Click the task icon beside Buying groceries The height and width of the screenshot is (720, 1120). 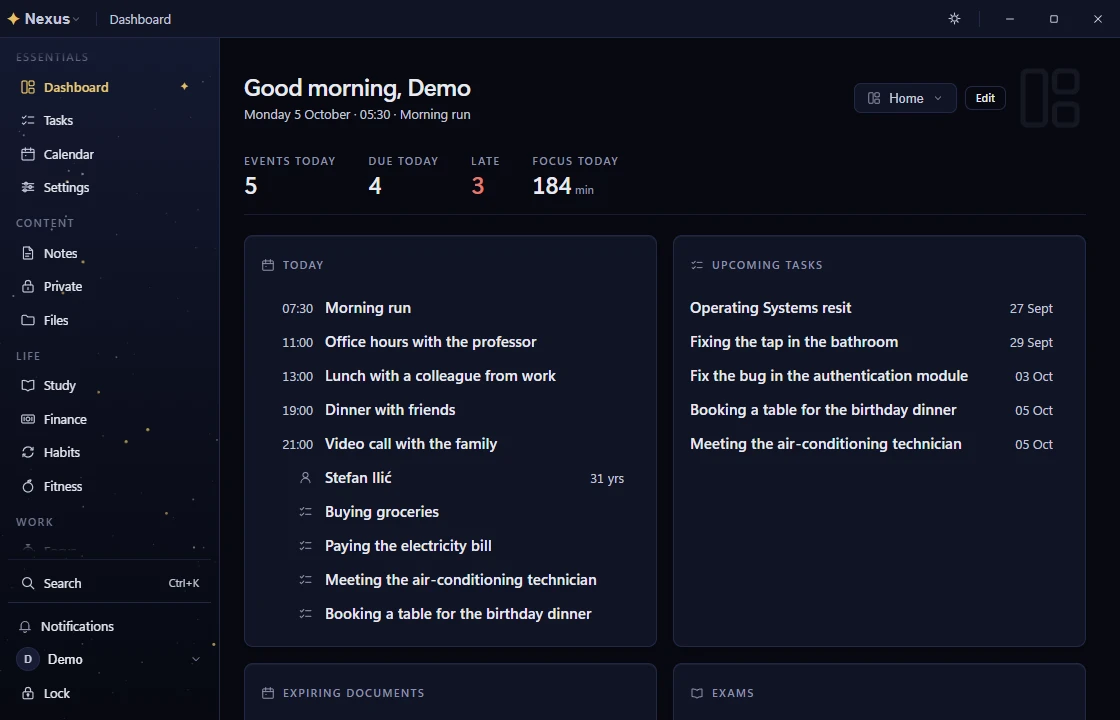[305, 512]
